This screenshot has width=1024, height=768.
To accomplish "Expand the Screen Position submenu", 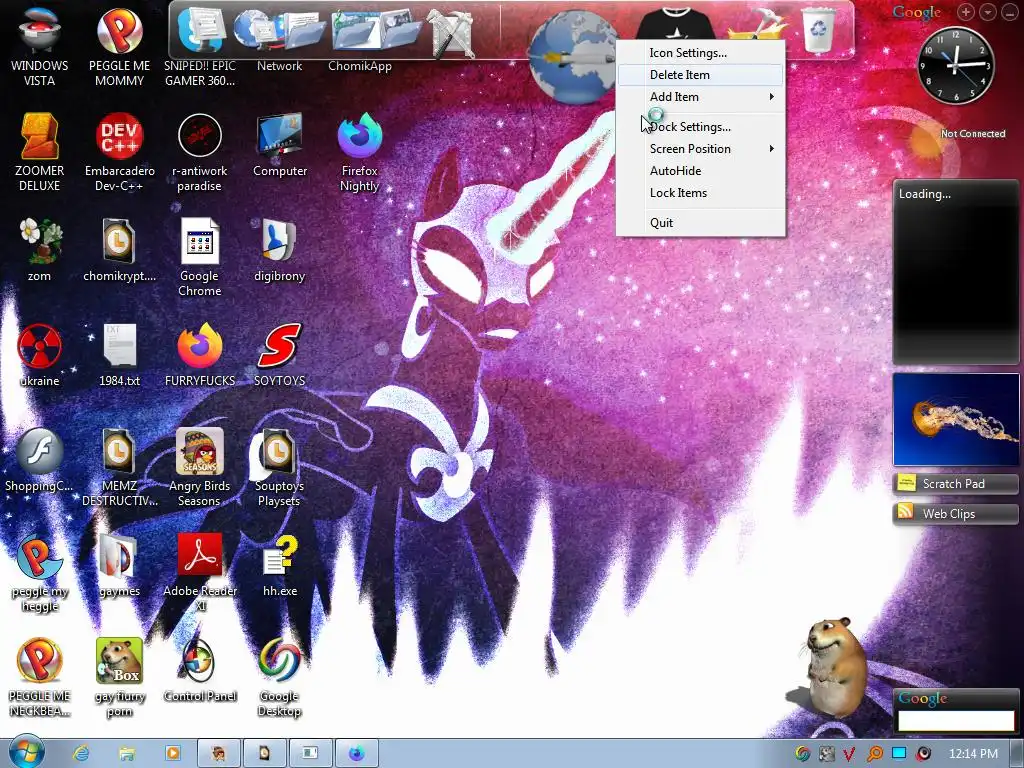I will coord(700,149).
